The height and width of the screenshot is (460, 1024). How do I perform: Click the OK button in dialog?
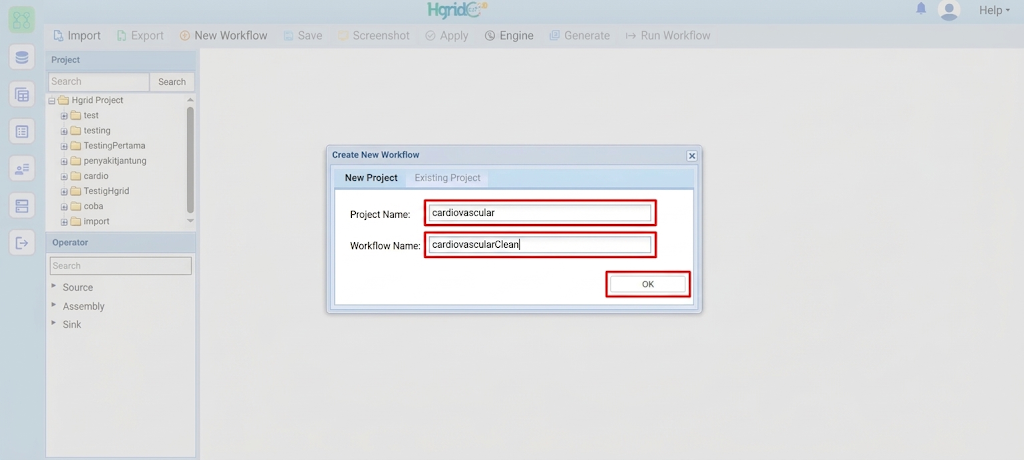pyautogui.click(x=648, y=284)
